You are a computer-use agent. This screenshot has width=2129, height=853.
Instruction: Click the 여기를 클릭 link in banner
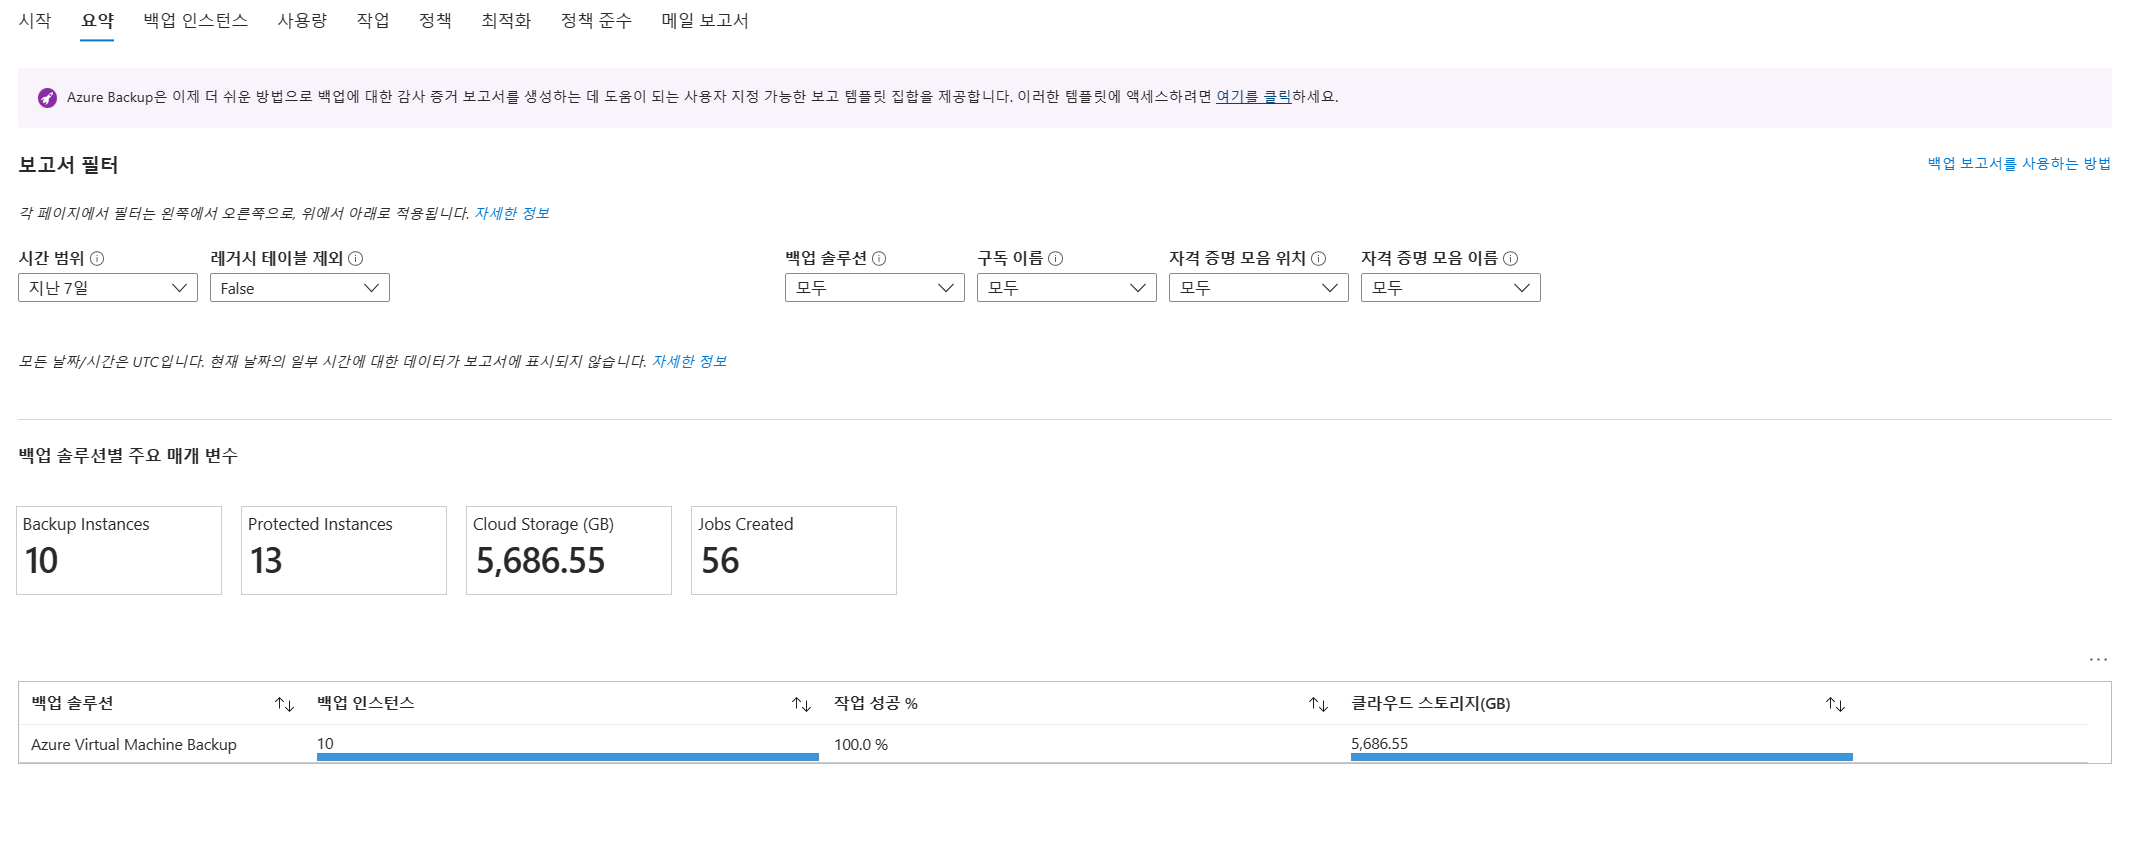tap(1253, 97)
